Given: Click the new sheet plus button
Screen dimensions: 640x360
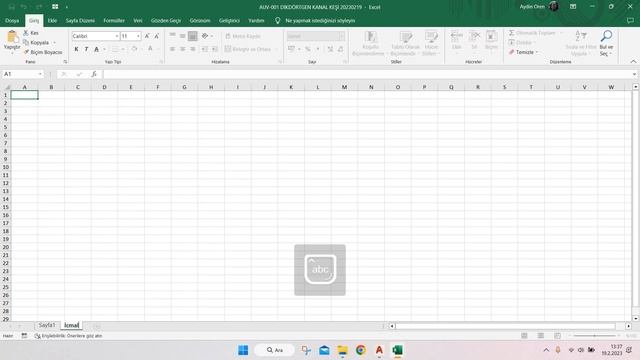Looking at the screenshot, I should [97, 326].
